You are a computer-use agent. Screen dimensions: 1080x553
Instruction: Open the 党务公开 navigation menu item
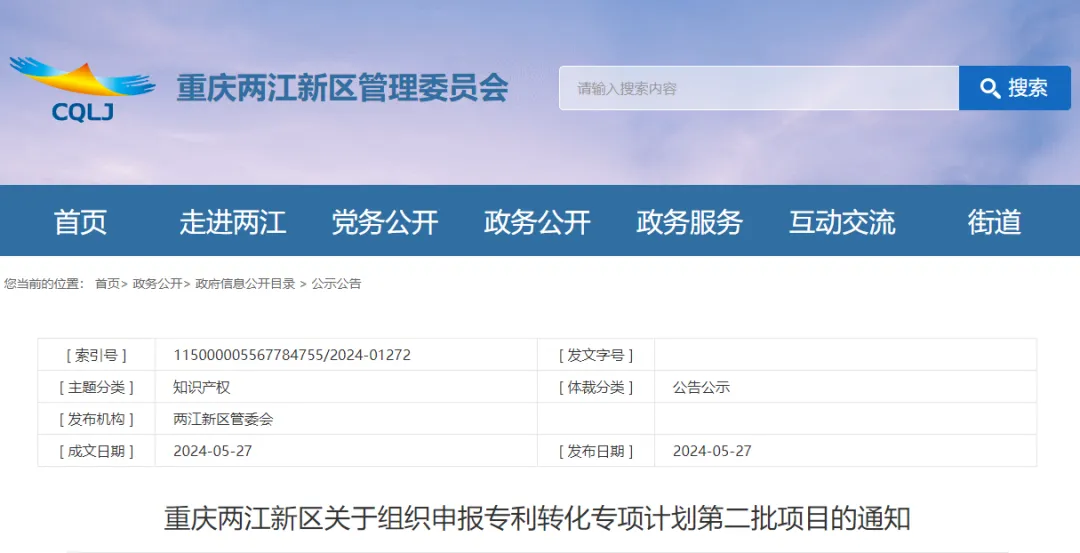tap(385, 222)
